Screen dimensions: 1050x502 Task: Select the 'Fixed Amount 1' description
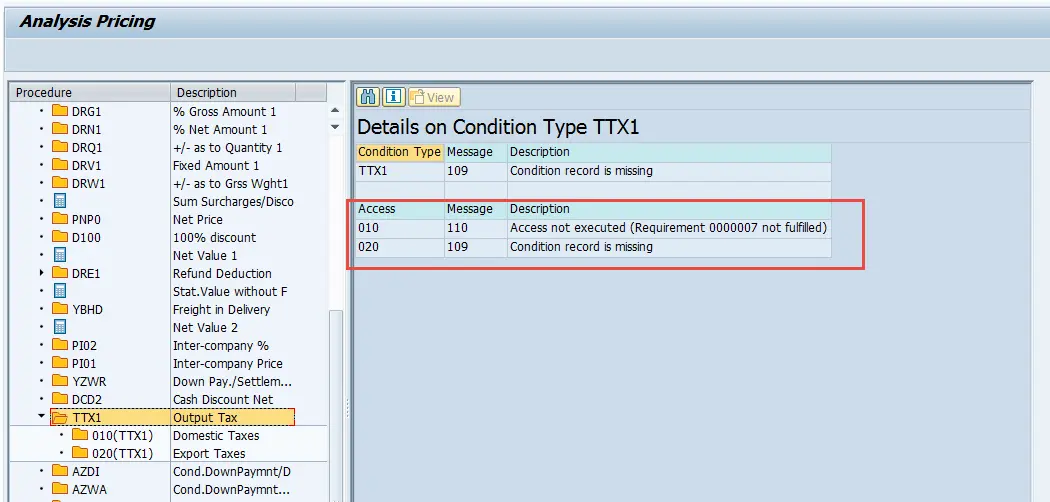pos(216,165)
